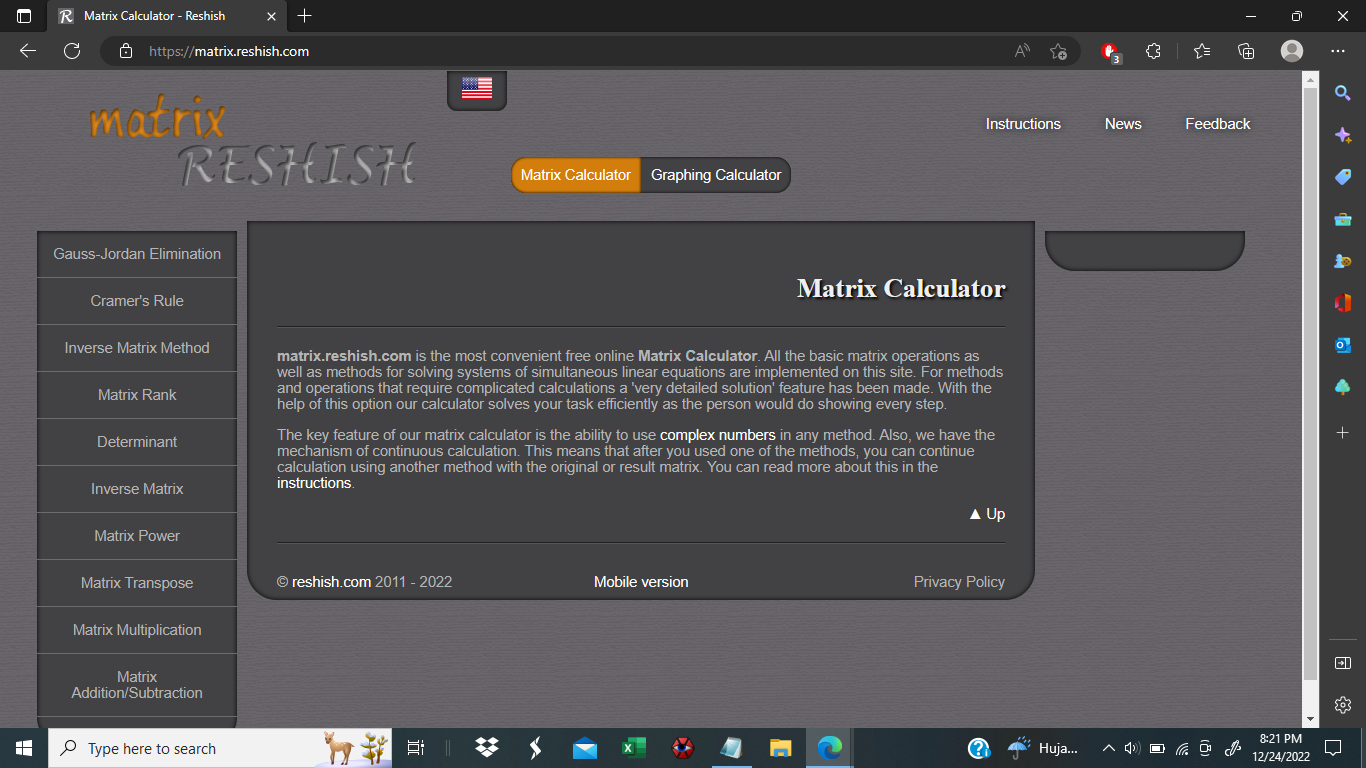Switch to the Matrix Calculator mode
1366x768 pixels.
576,175
